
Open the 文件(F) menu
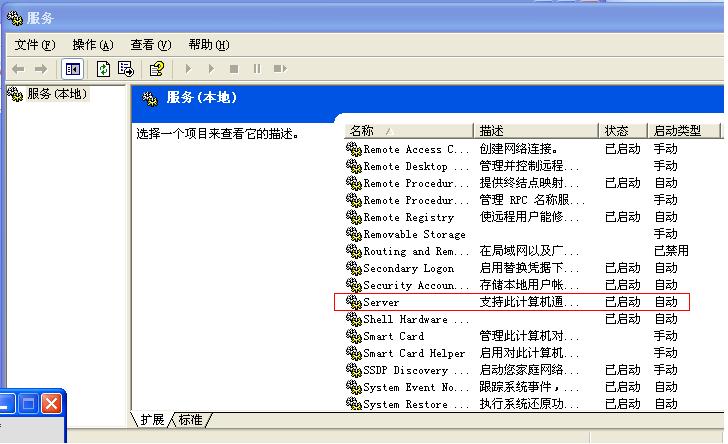coord(33,45)
